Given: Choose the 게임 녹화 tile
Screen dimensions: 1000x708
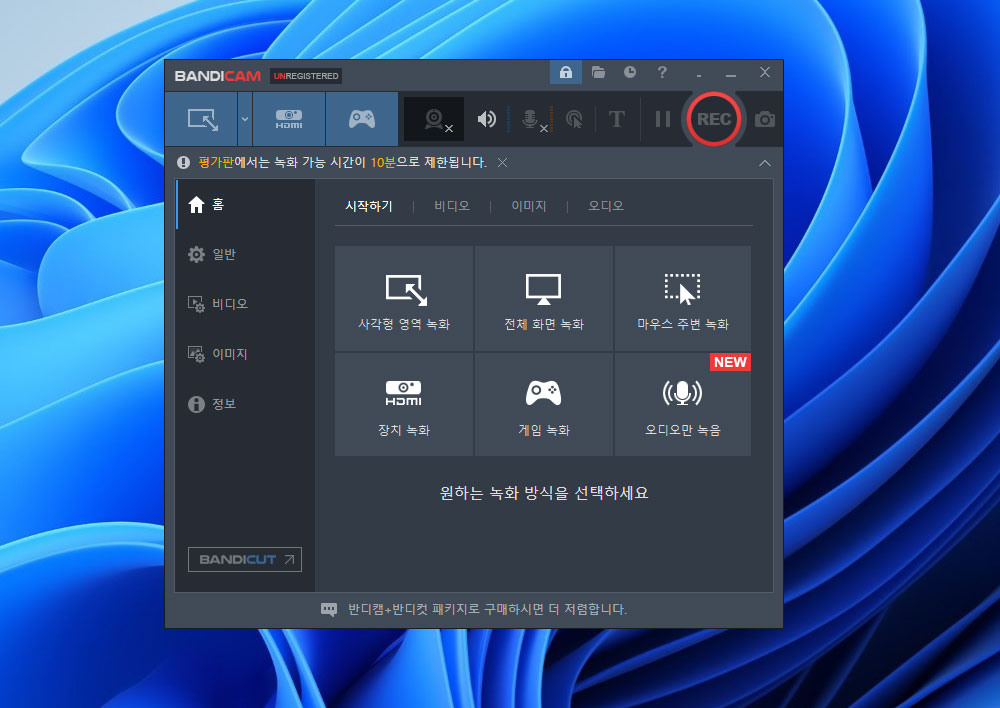Looking at the screenshot, I should (x=544, y=404).
